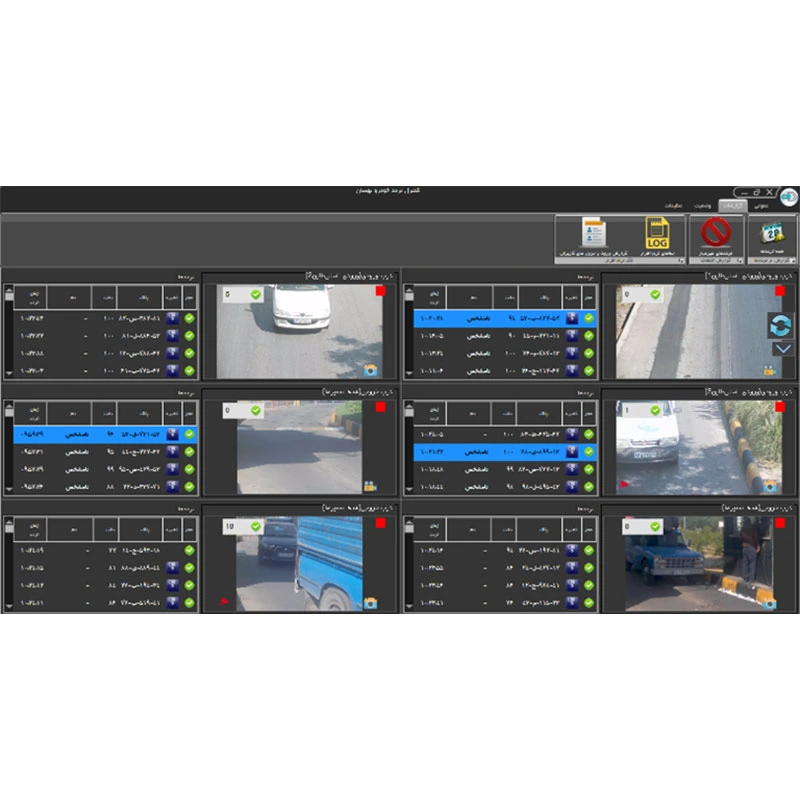Select the highlighted ribbon tab
This screenshot has height=800, width=800.
(x=733, y=206)
